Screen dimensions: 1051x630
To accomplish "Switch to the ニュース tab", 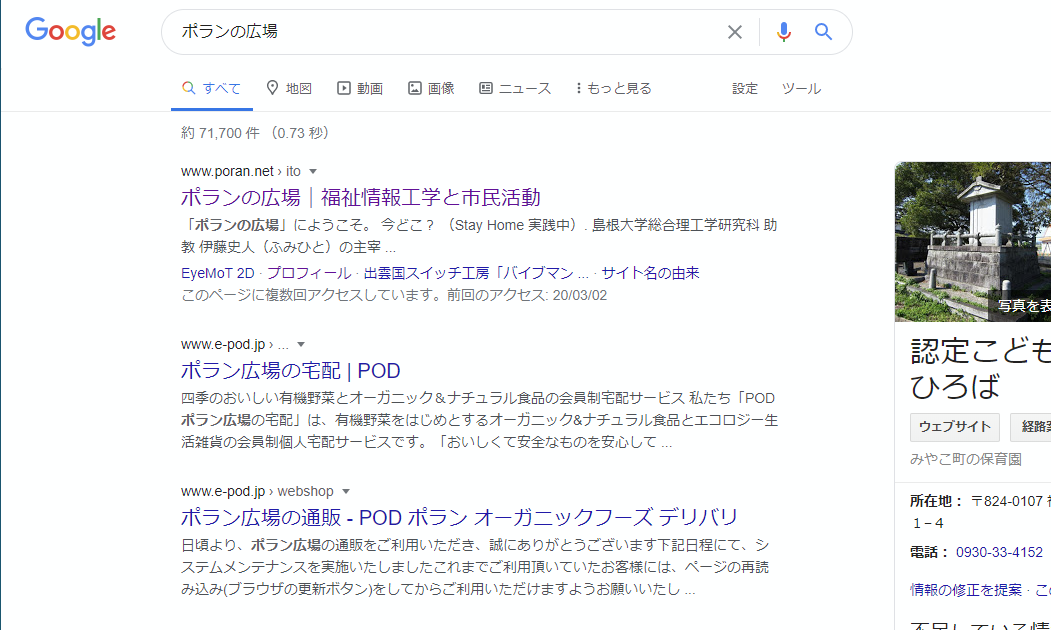I will click(x=515, y=88).
